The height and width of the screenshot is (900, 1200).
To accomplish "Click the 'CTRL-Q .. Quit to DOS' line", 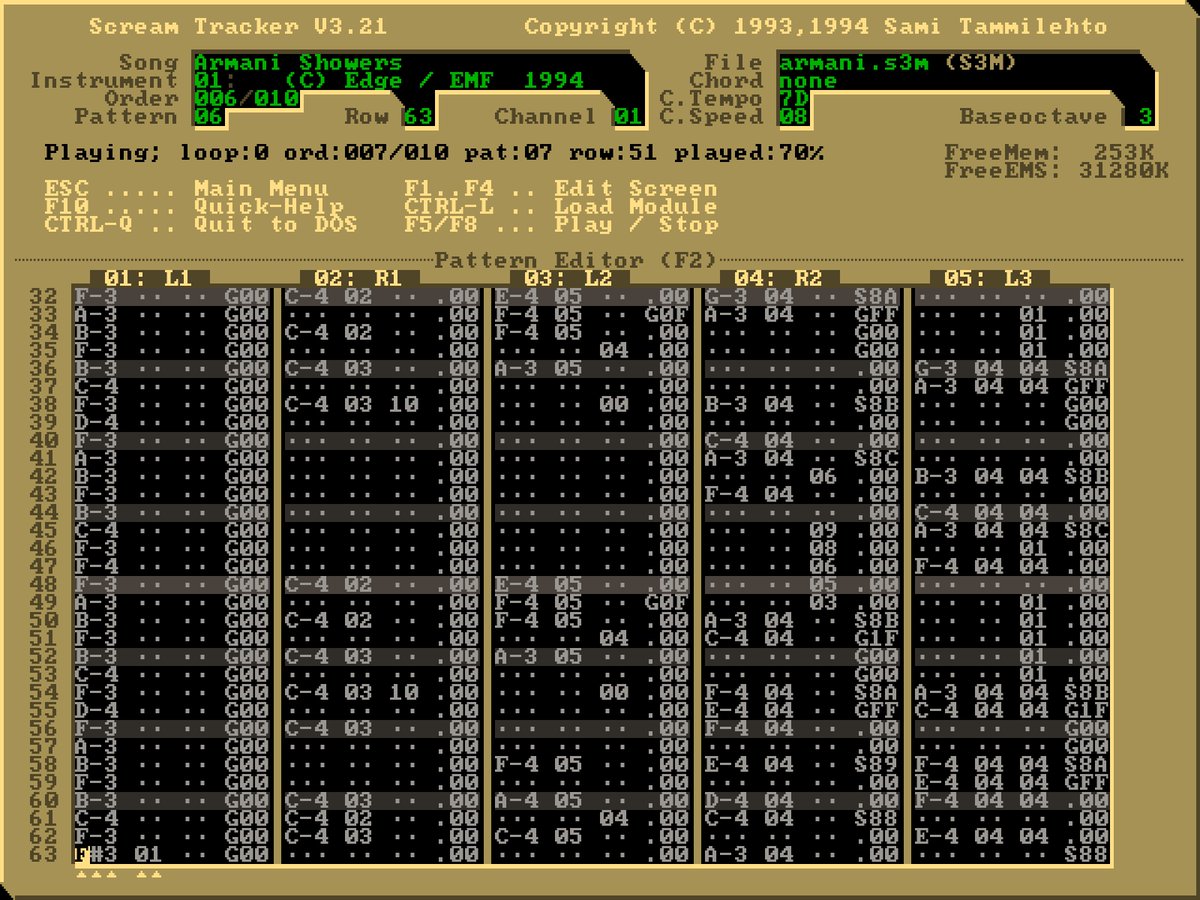I will pyautogui.click(x=201, y=224).
